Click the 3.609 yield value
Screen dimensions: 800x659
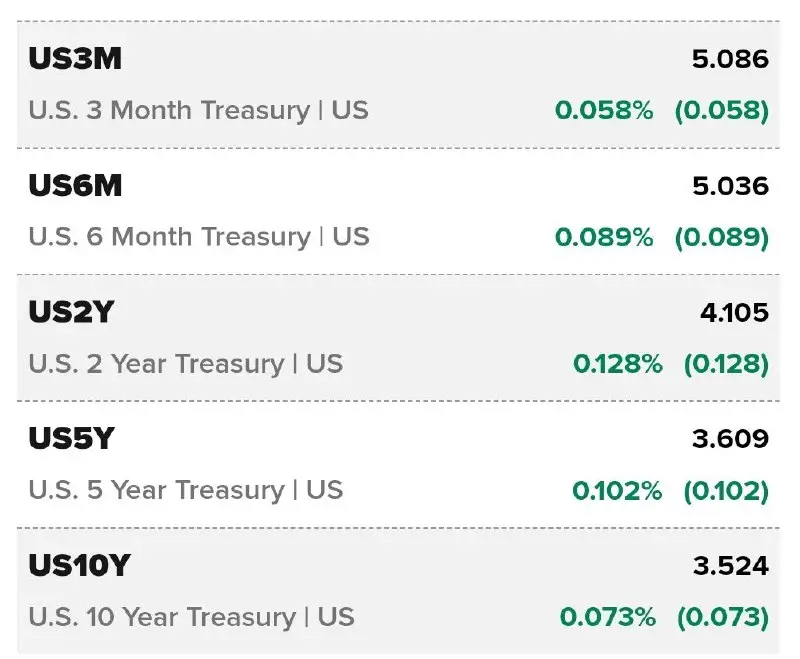(x=730, y=439)
